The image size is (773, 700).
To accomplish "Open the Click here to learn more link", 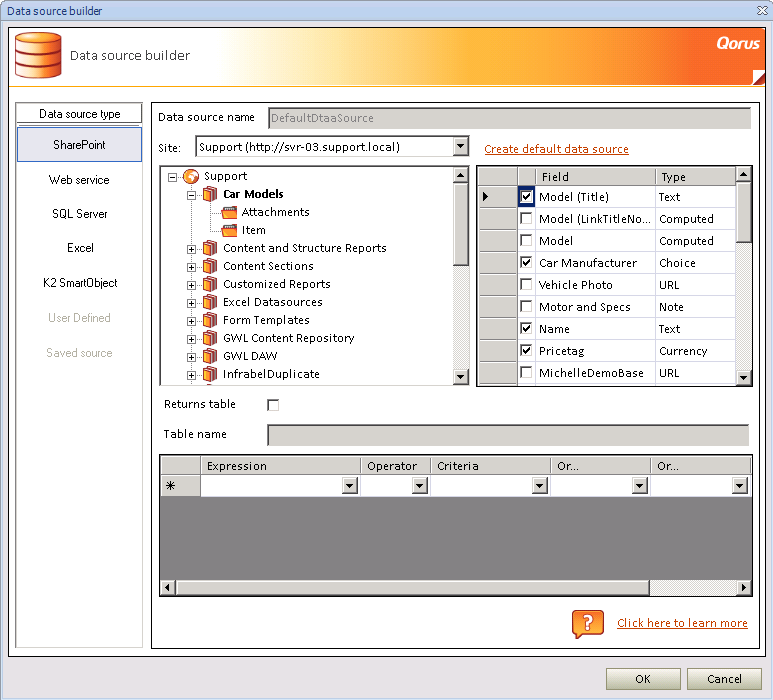I will point(682,623).
